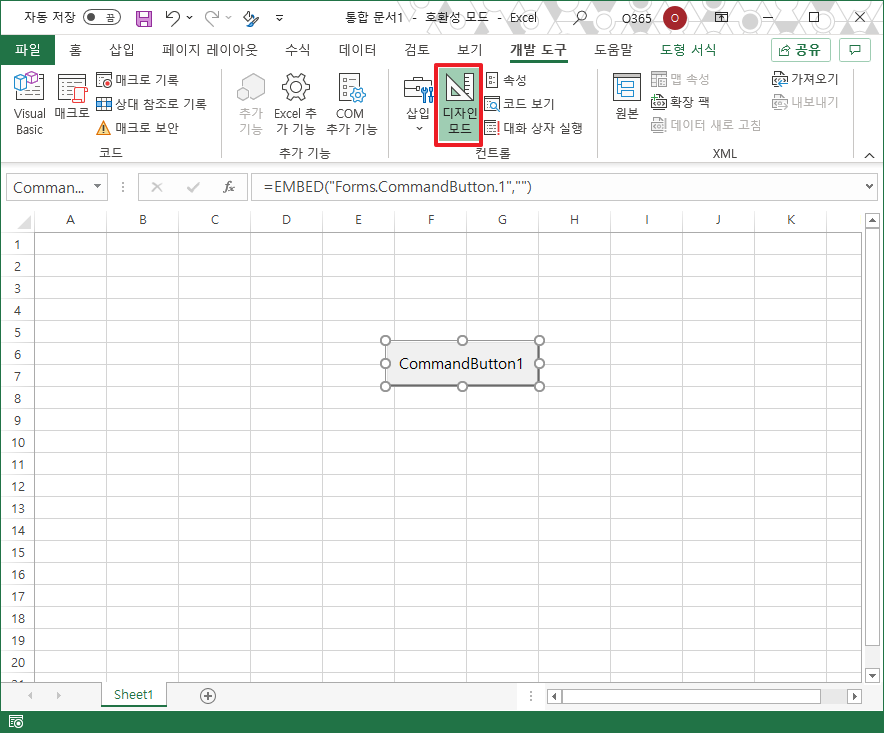This screenshot has height=733, width=884.
Task: Open the Visual Basic editor
Action: 29,104
